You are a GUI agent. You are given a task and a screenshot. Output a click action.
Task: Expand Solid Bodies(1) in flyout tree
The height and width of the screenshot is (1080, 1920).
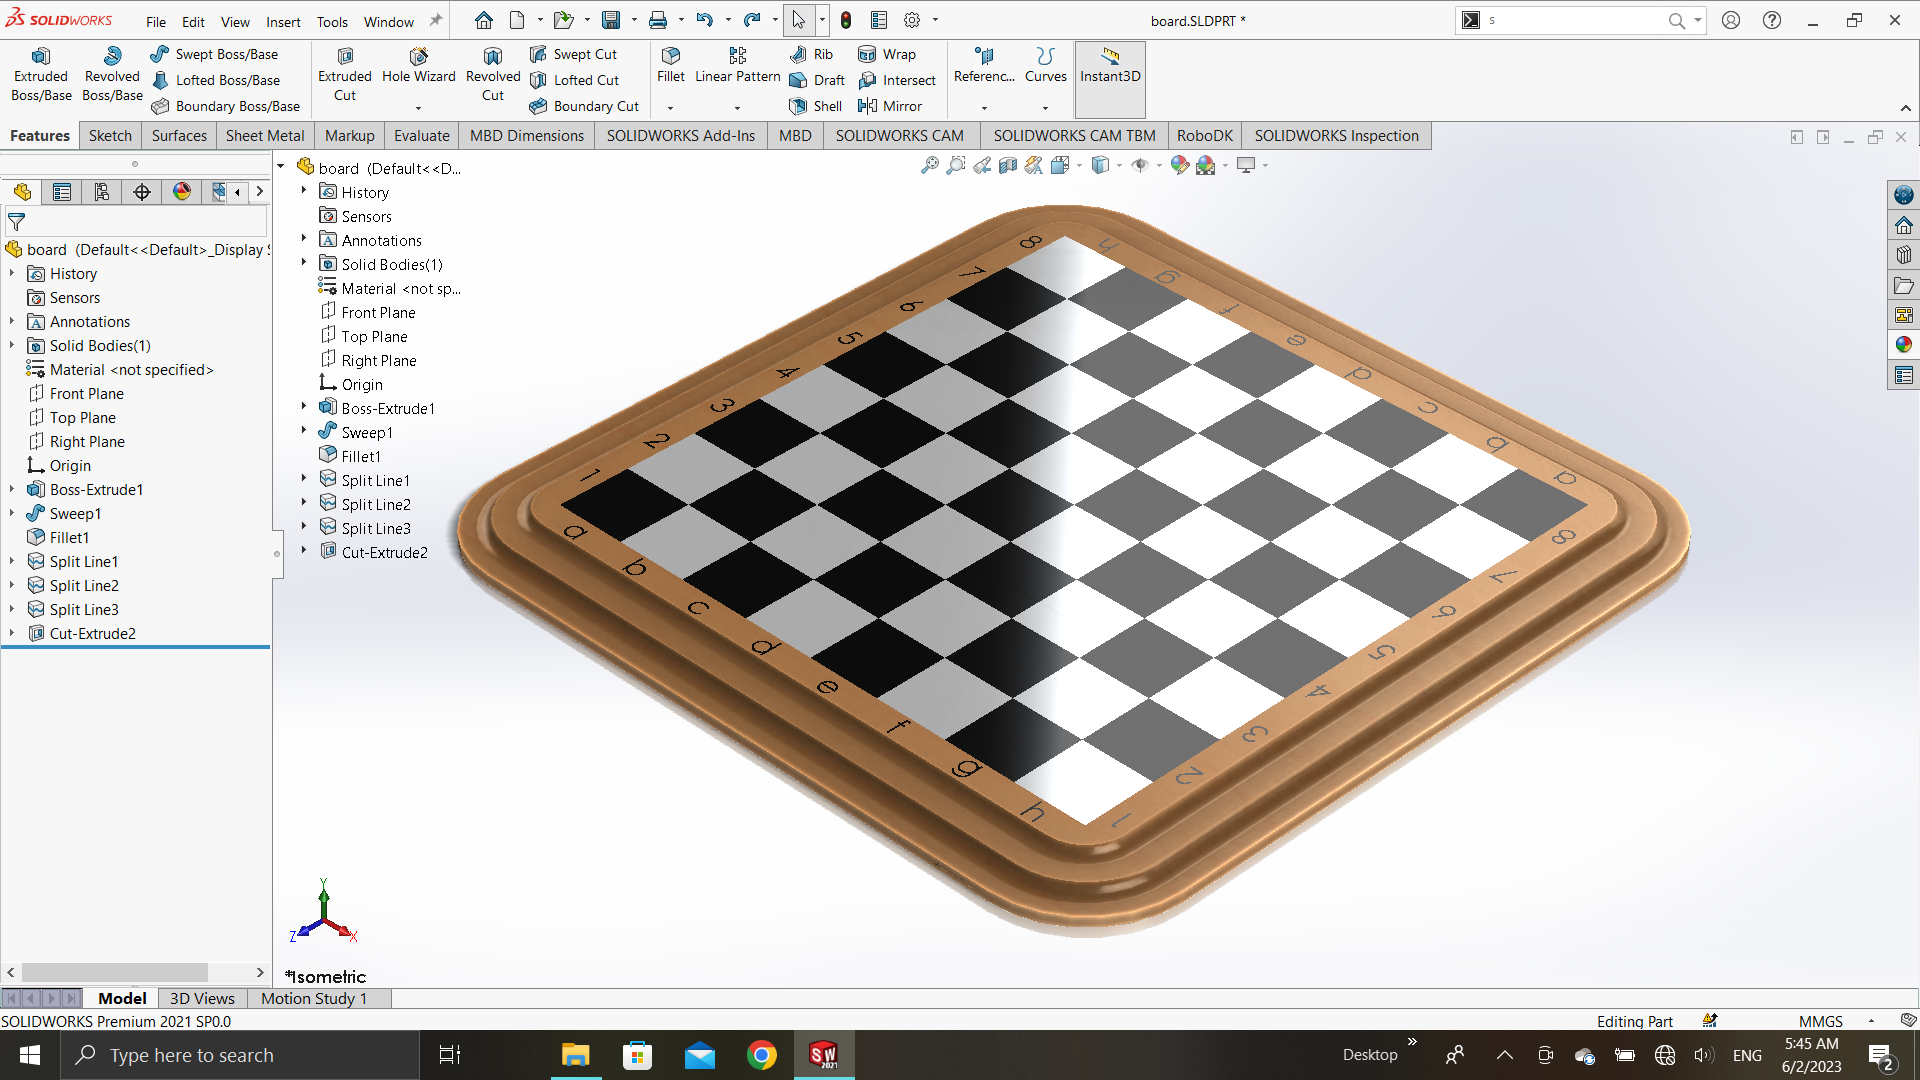pyautogui.click(x=304, y=264)
